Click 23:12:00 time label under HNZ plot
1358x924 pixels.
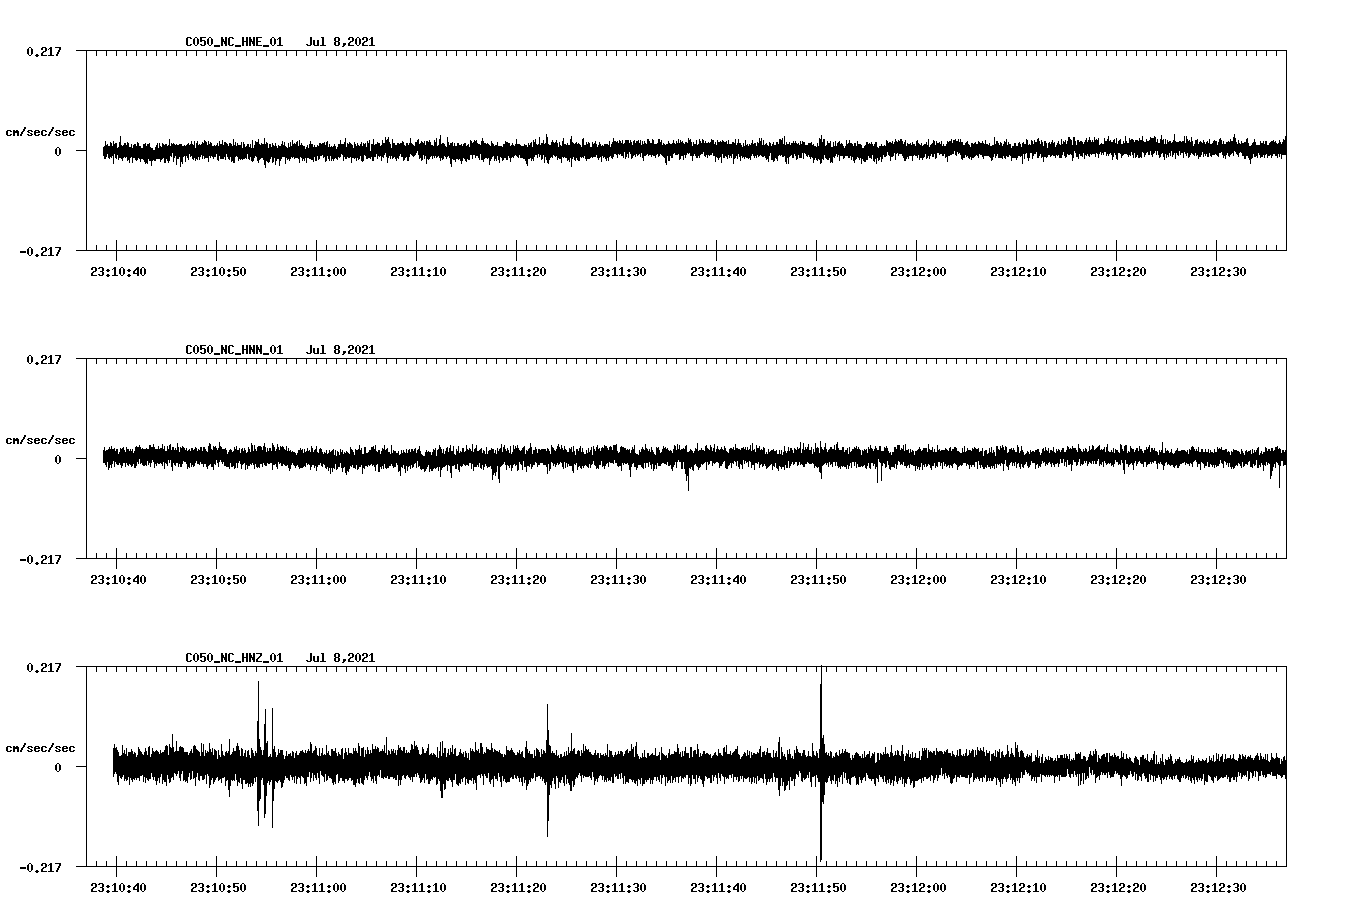coord(918,887)
